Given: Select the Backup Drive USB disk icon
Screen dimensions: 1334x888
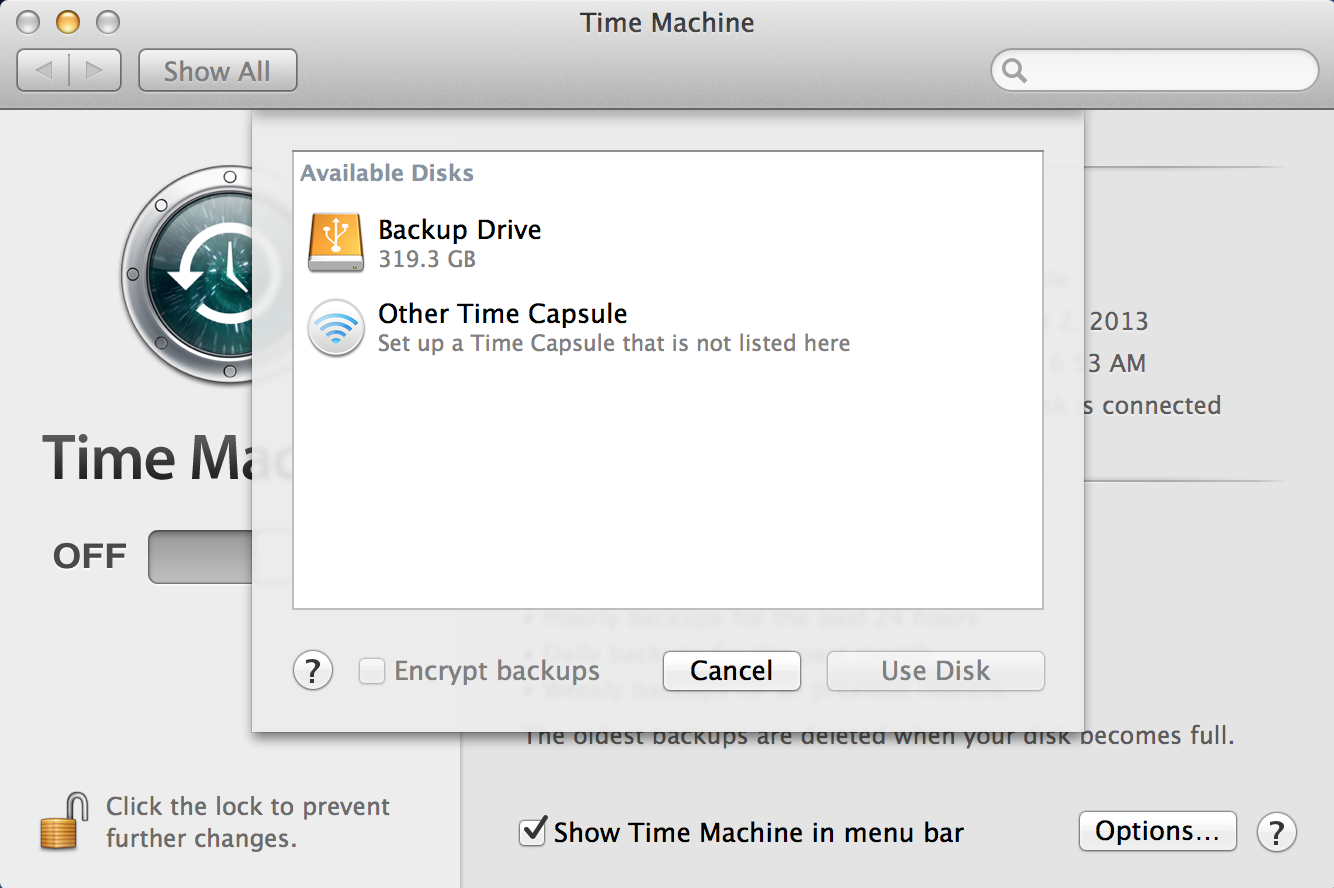Looking at the screenshot, I should click(x=336, y=242).
